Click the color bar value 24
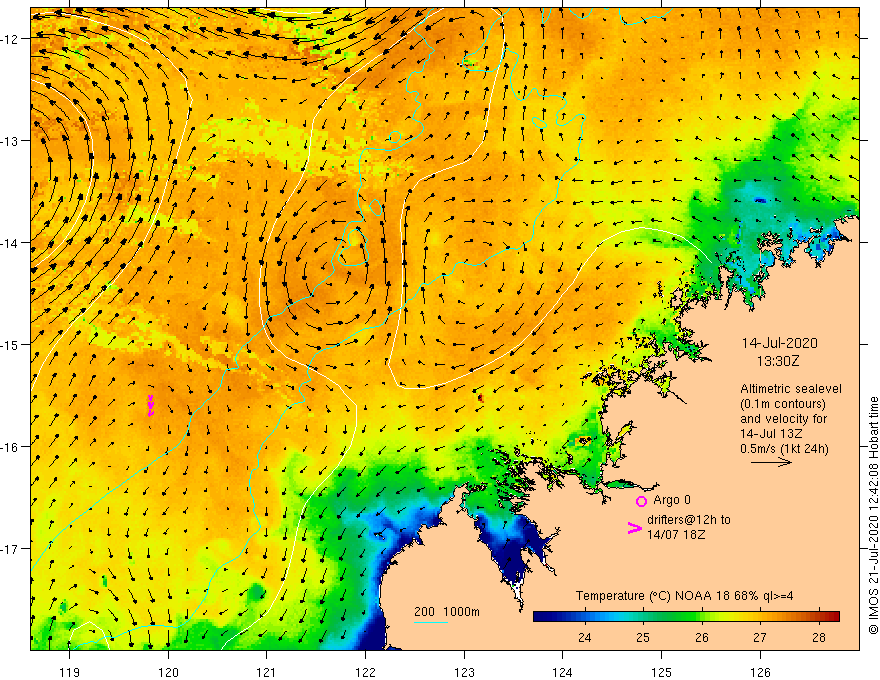This screenshot has height=680, width=880. (x=584, y=638)
